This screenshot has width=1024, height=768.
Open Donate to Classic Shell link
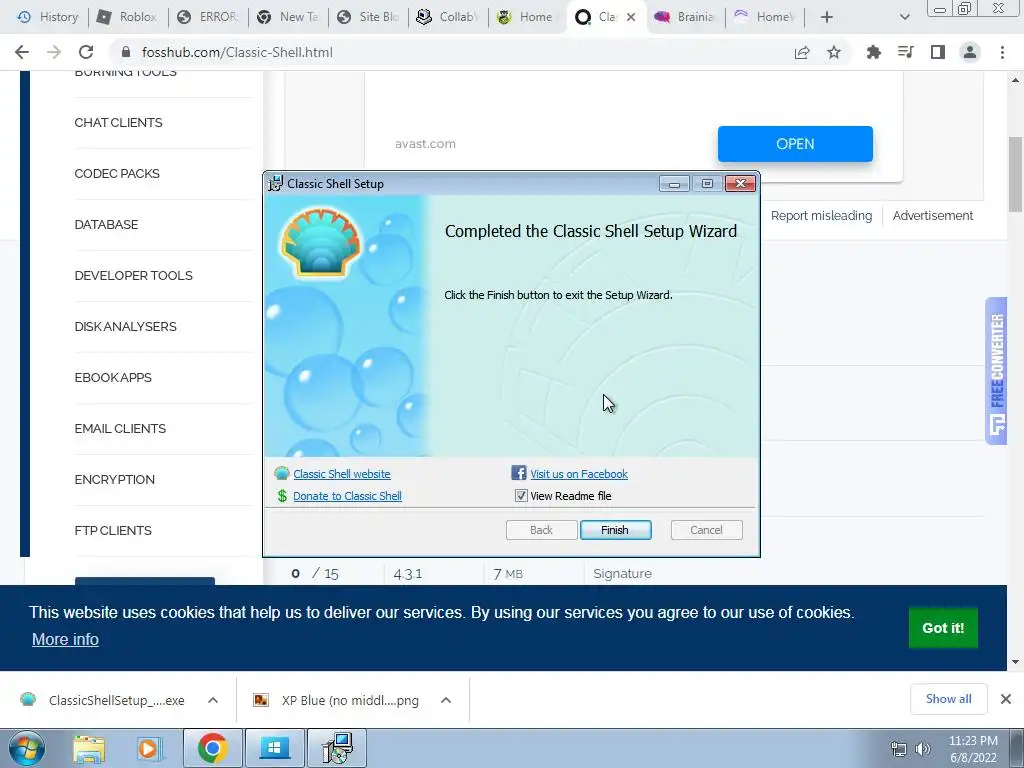(347, 496)
